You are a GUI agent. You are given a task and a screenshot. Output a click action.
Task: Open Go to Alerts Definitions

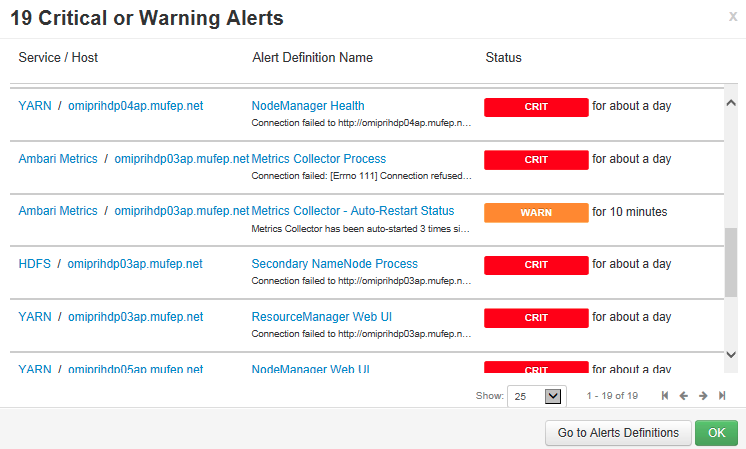617,433
